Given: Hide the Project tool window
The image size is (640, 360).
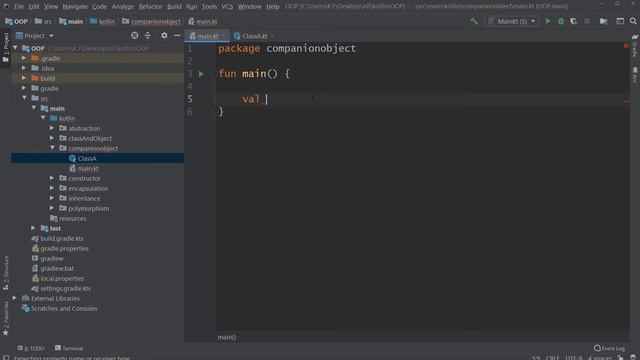Looking at the screenshot, I should coord(177,36).
